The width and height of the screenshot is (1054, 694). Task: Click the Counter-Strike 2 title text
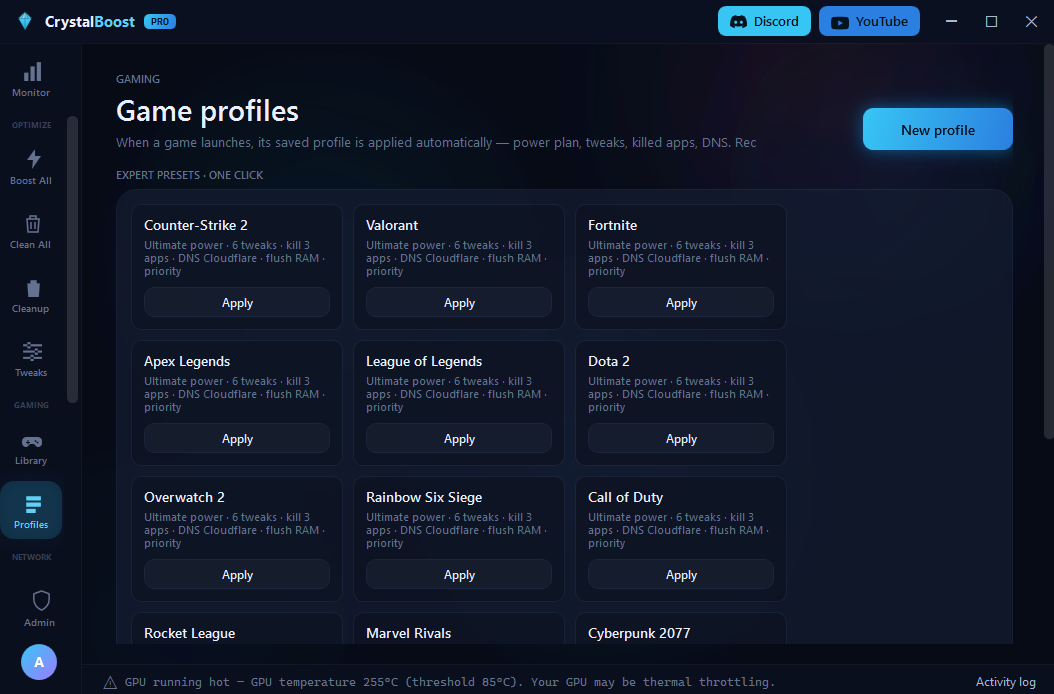coord(196,225)
